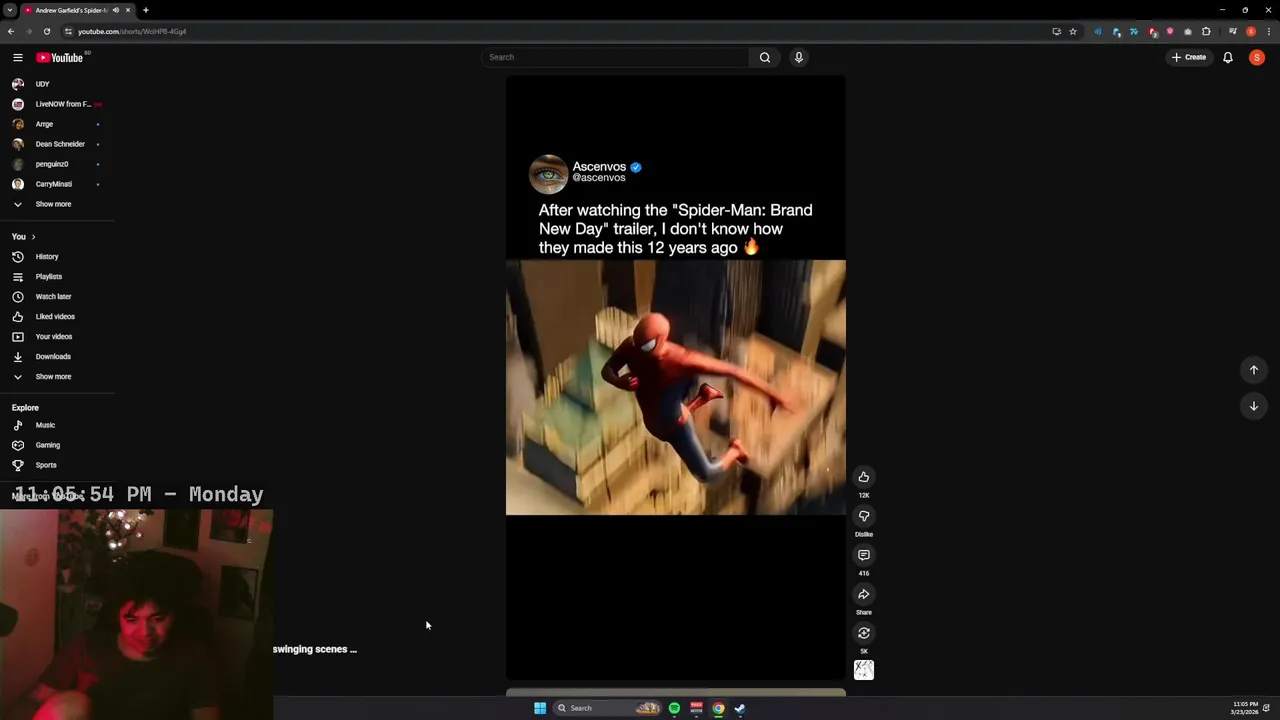The width and height of the screenshot is (1280, 720).
Task: Share this Short
Action: 864,594
